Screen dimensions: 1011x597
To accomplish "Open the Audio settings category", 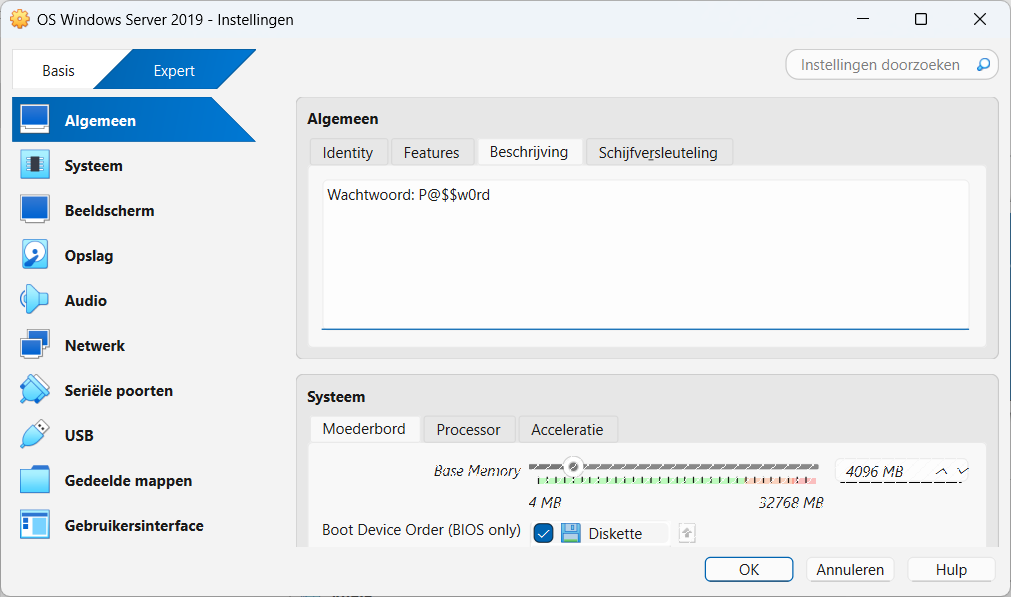I will click(x=84, y=300).
